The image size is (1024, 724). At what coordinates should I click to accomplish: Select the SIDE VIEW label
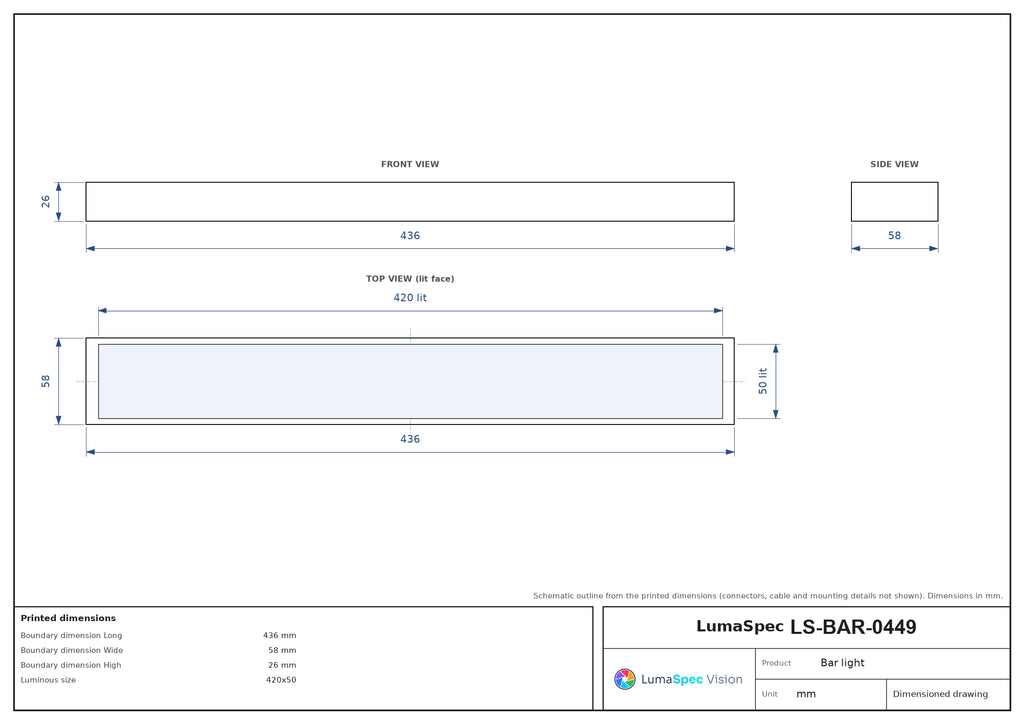pos(894,165)
